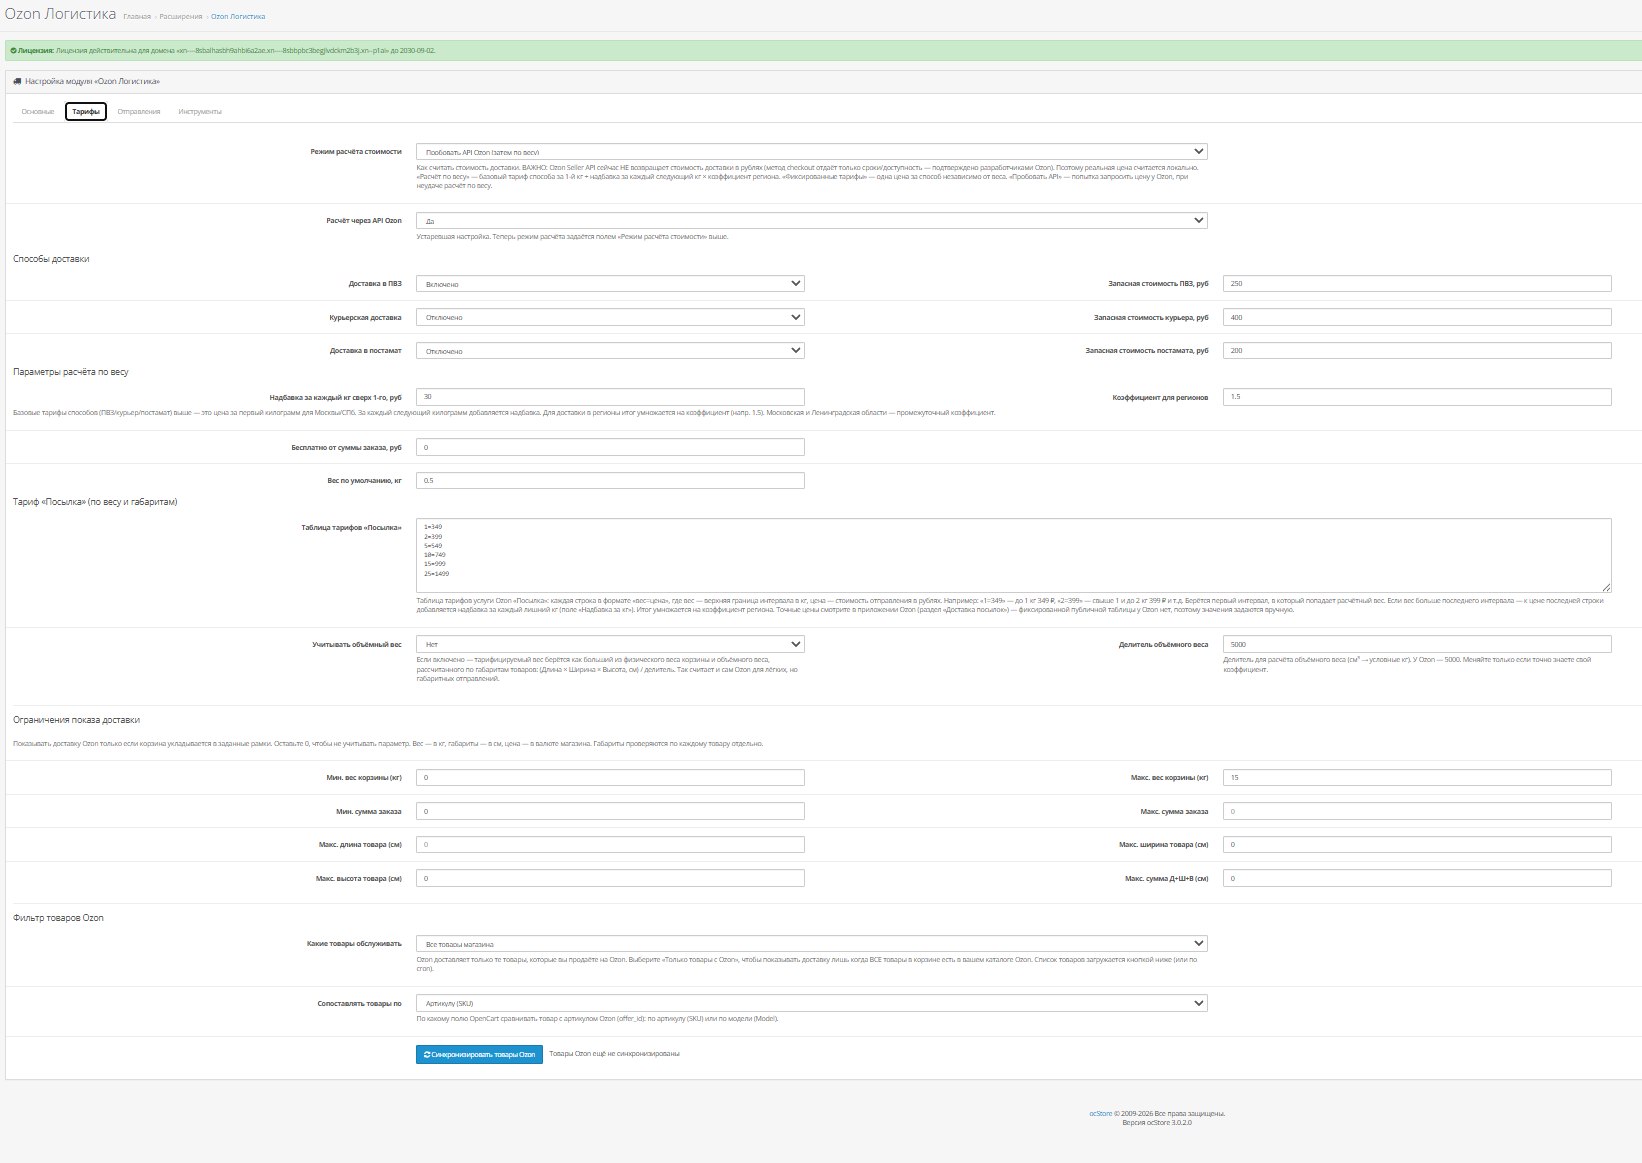Click the Запасная стоимость курьера field
The height and width of the screenshot is (1163, 1642).
1417,317
